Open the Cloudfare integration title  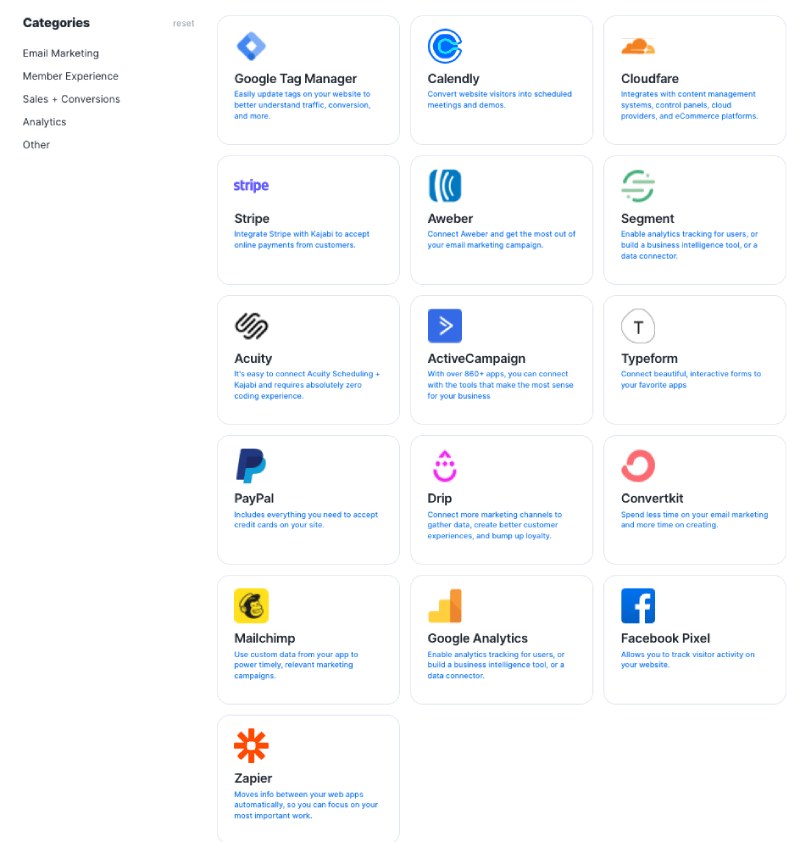pyautogui.click(x=650, y=79)
